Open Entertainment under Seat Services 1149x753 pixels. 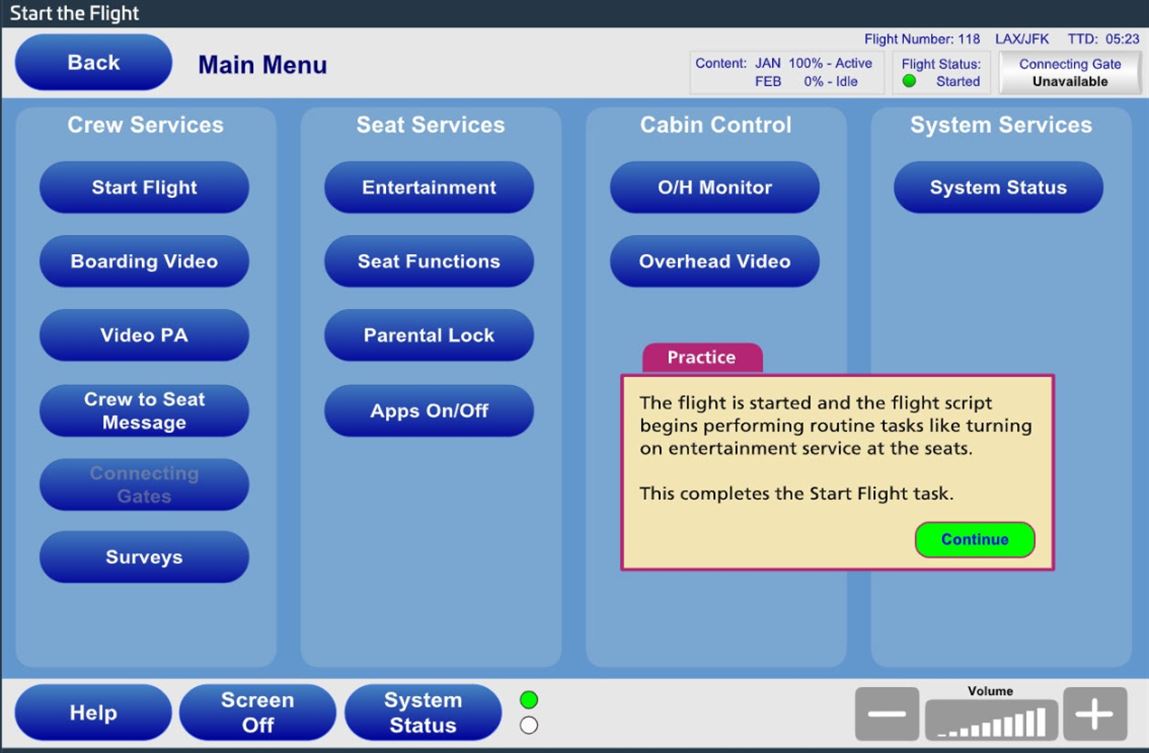(x=429, y=188)
